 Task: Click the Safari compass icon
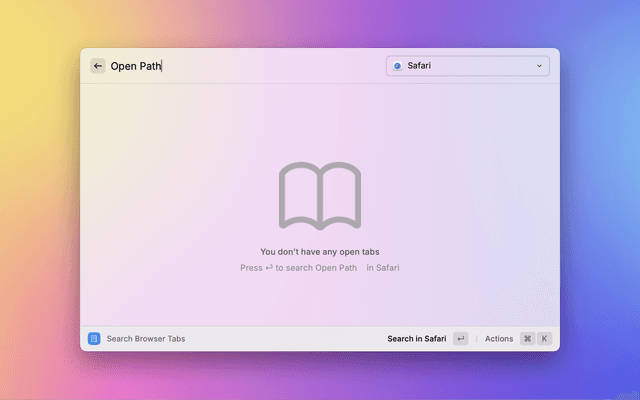[x=397, y=66]
